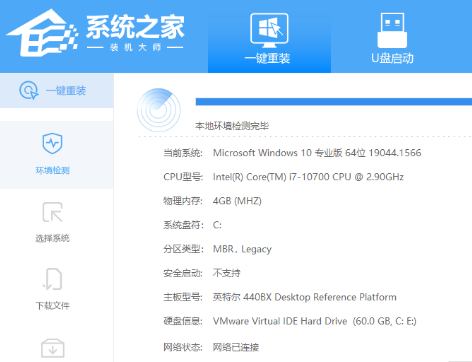Click the CPU型号 label
This screenshot has width=472, height=362.
pyautogui.click(x=183, y=177)
